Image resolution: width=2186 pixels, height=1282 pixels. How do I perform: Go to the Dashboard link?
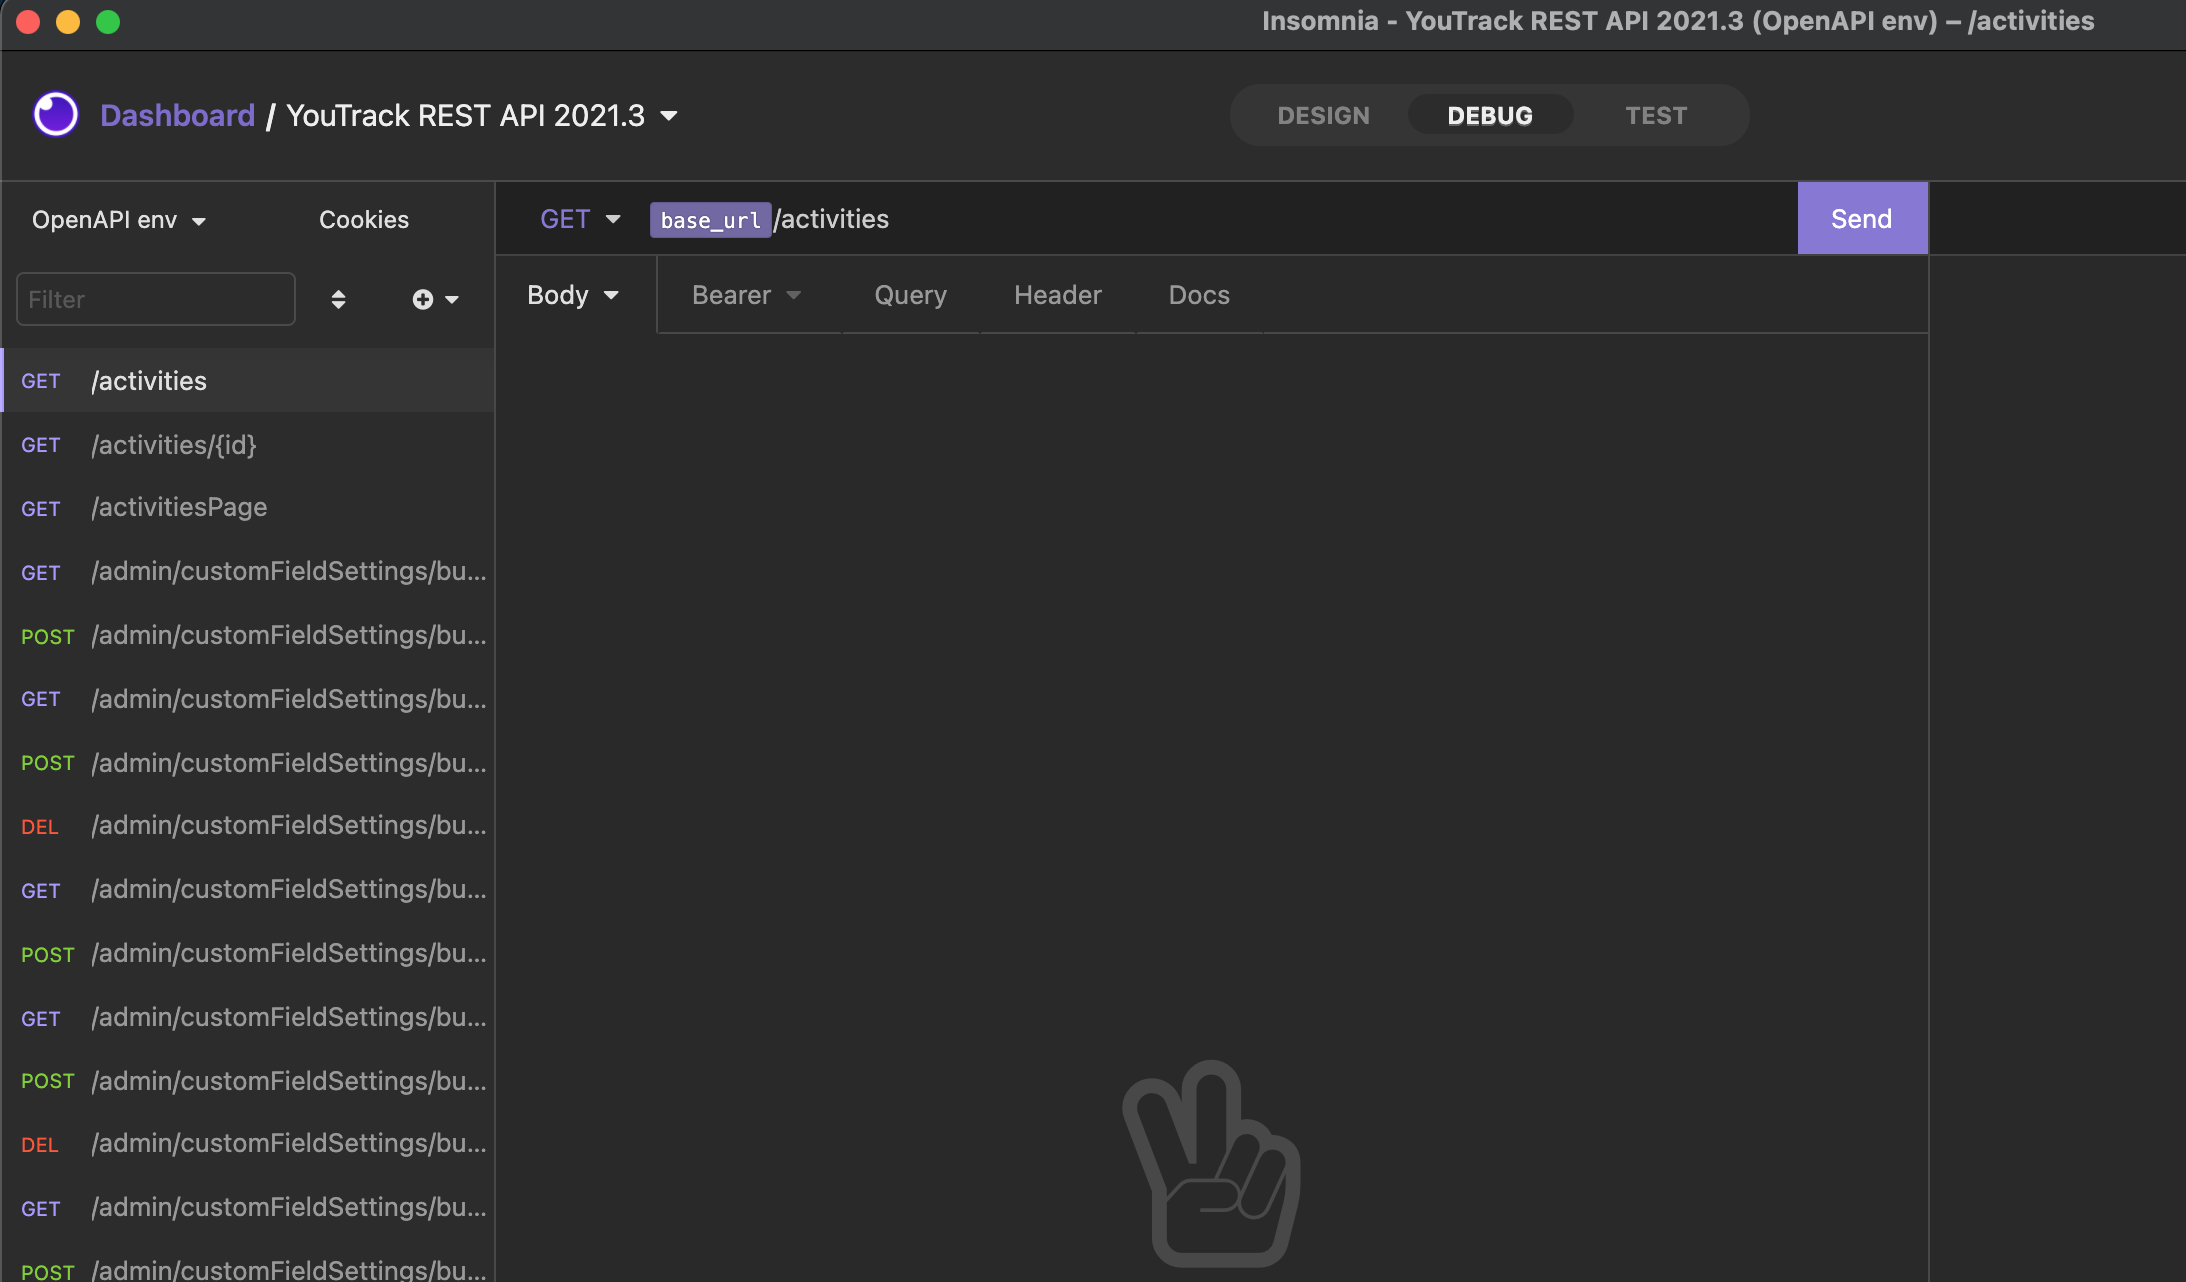coord(177,116)
